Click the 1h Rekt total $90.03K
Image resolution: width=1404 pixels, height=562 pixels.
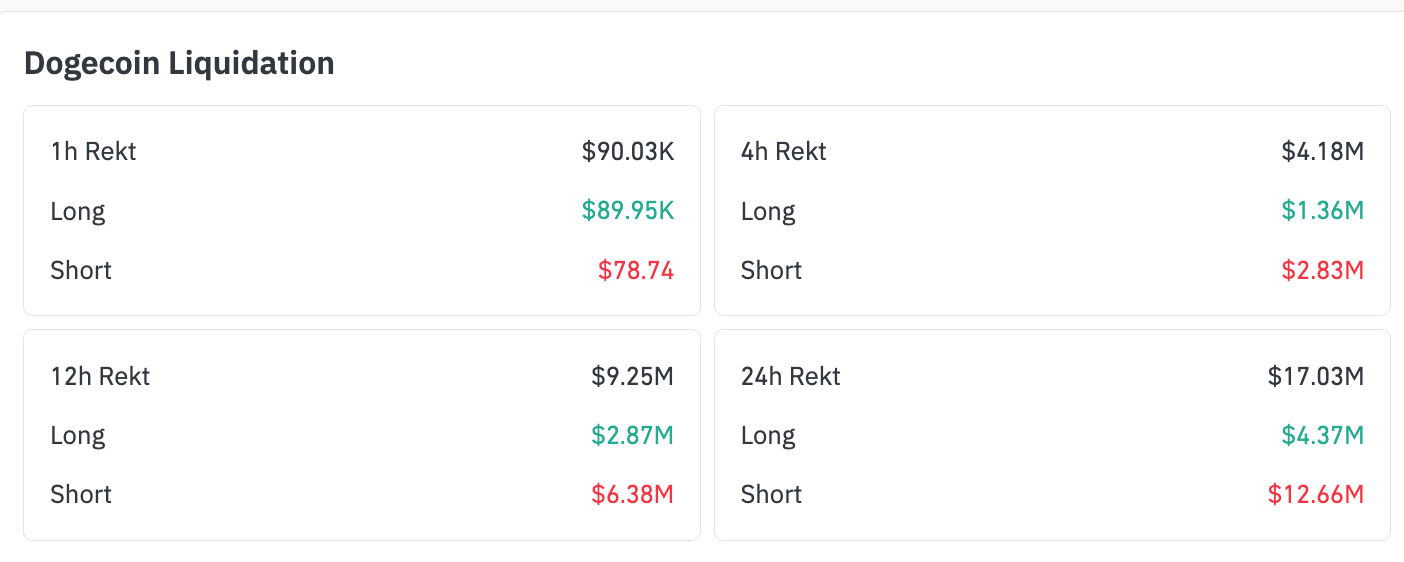click(x=628, y=152)
